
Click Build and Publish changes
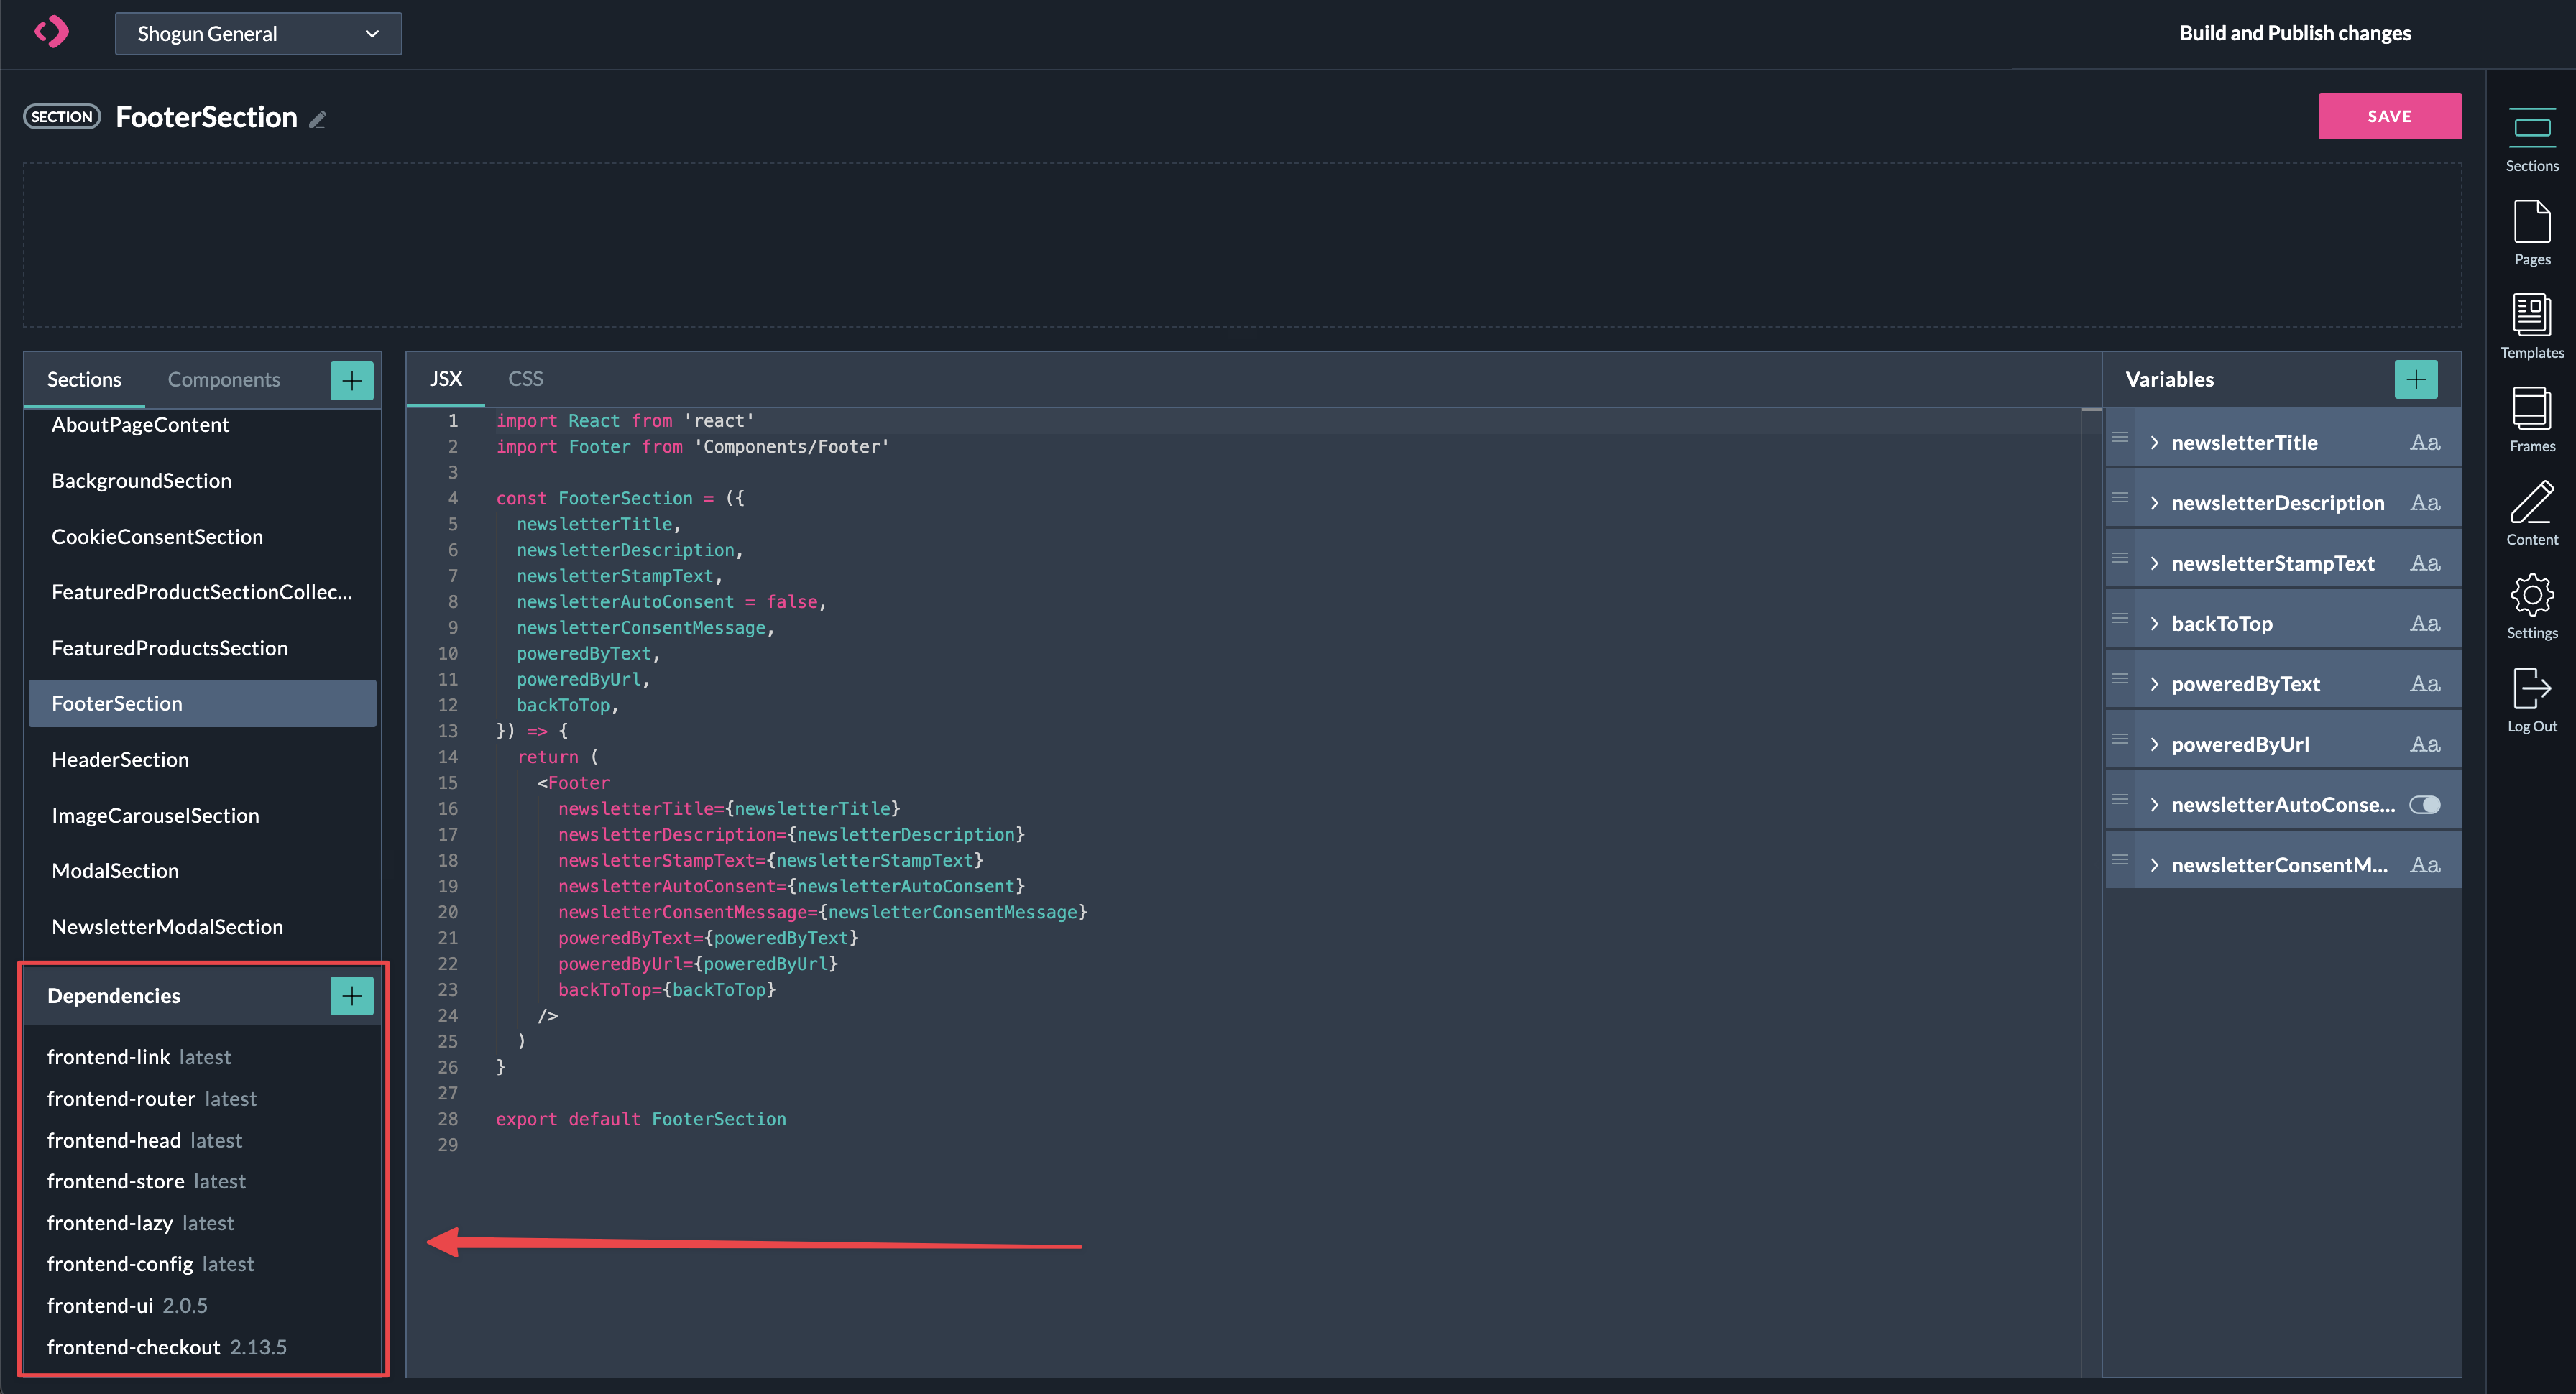point(2295,33)
